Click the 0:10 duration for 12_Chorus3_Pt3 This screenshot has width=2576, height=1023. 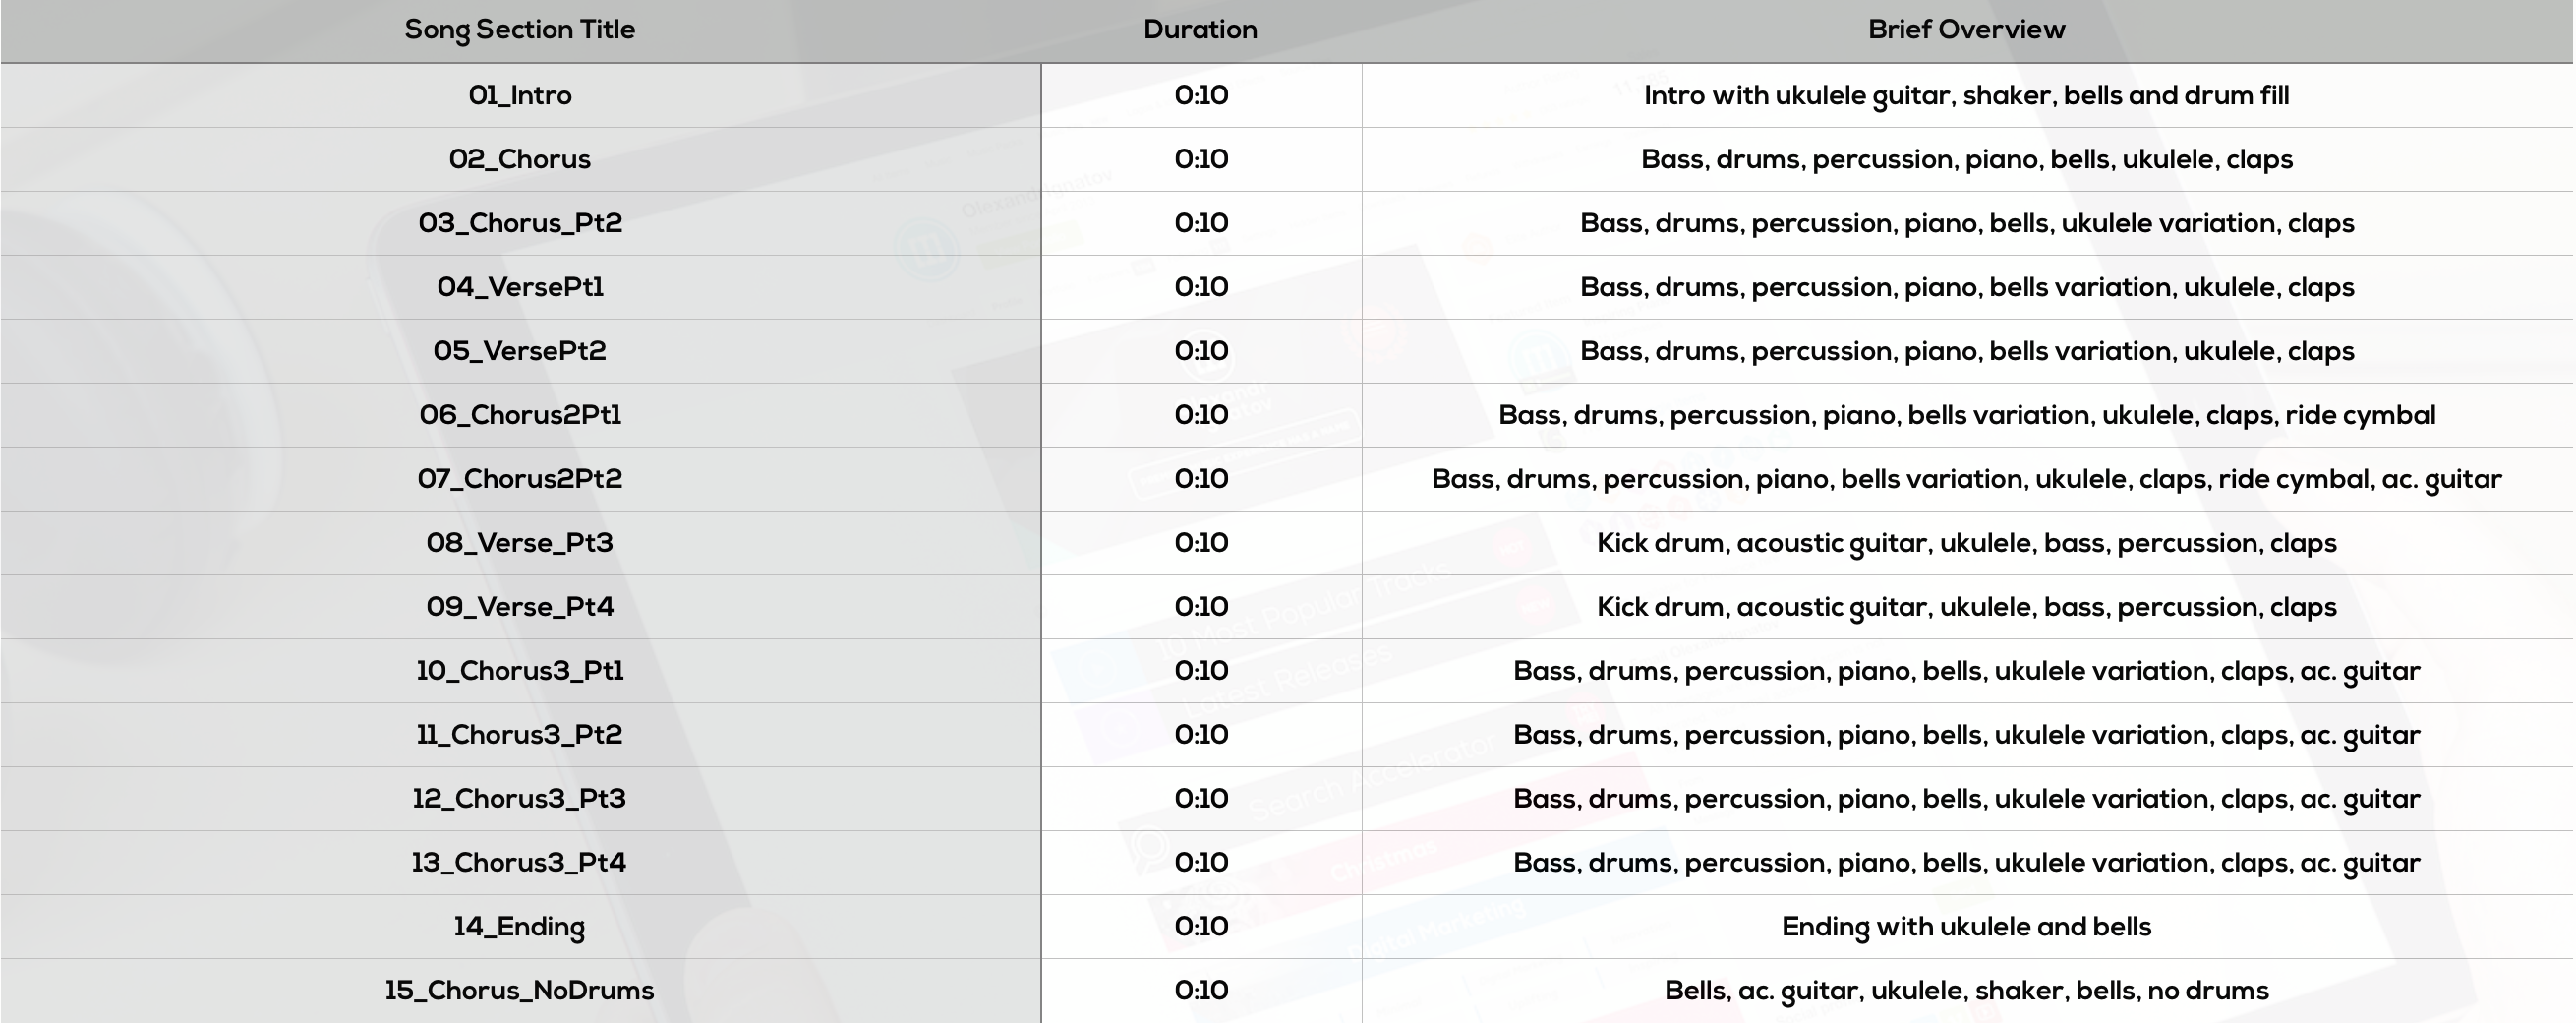(1201, 799)
